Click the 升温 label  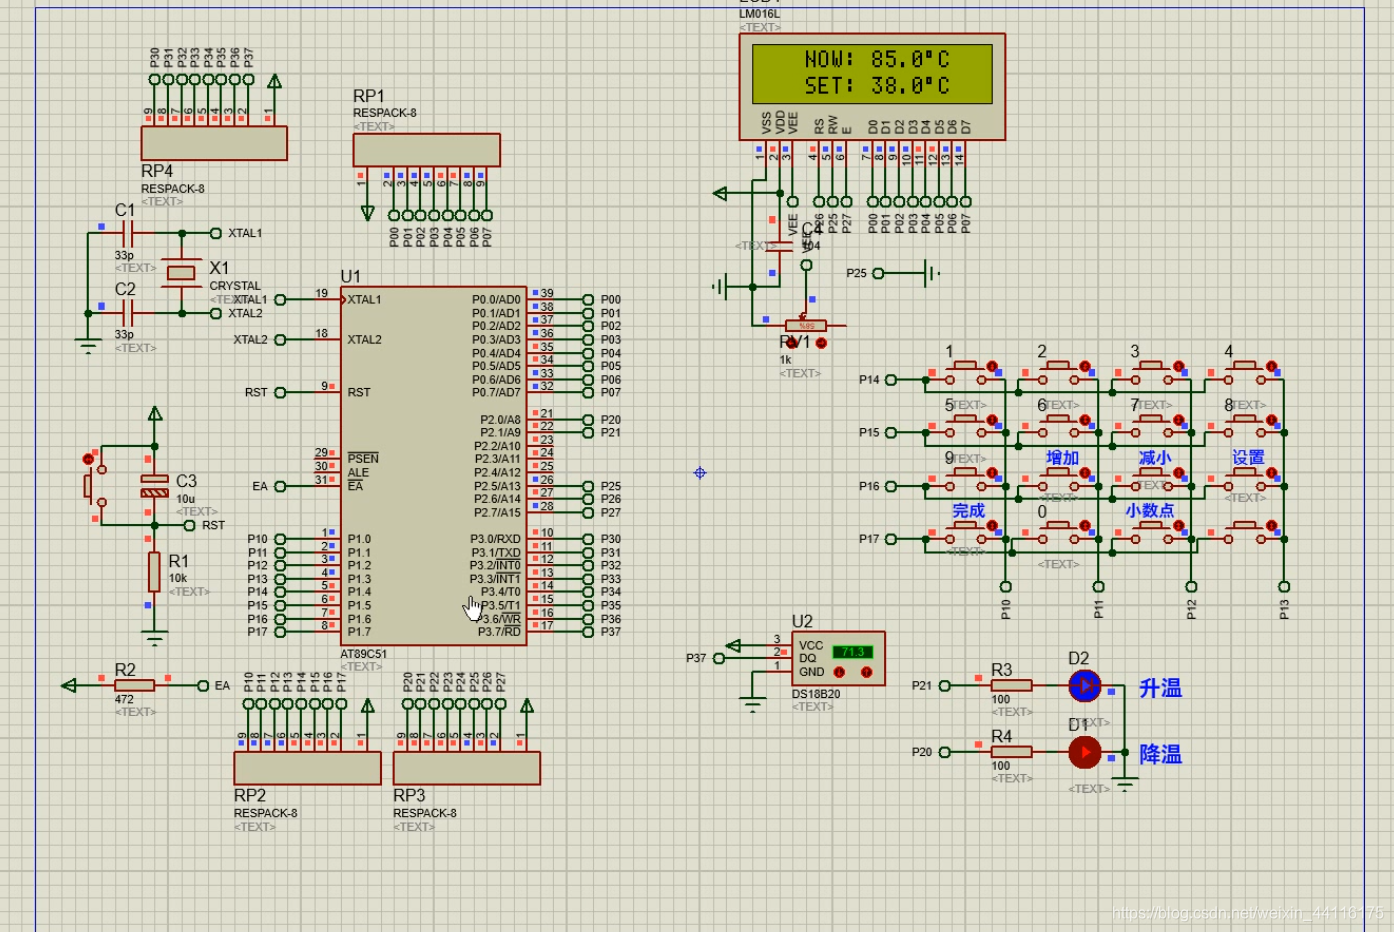[1160, 688]
